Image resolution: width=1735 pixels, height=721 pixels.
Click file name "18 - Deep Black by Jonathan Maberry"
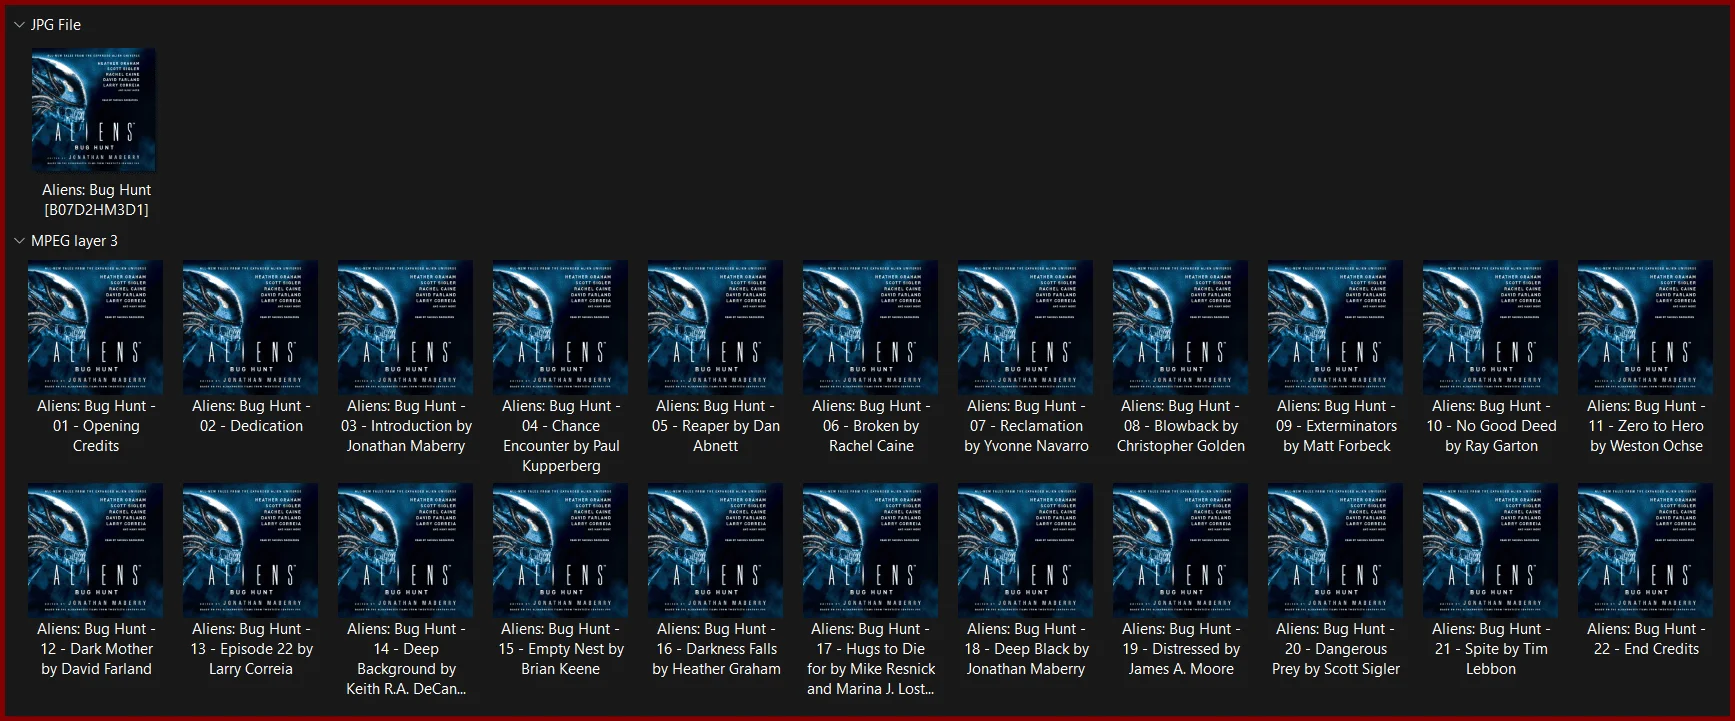click(x=1026, y=649)
